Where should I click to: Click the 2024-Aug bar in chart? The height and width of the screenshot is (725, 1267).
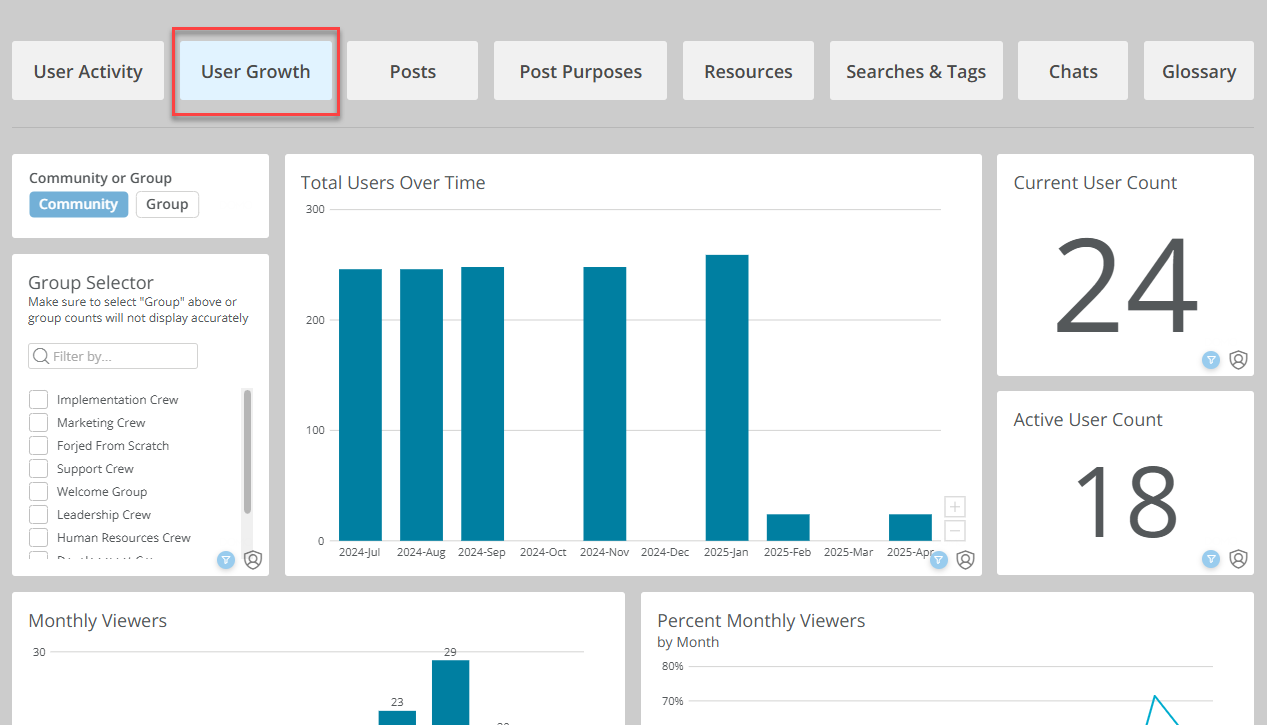click(421, 405)
